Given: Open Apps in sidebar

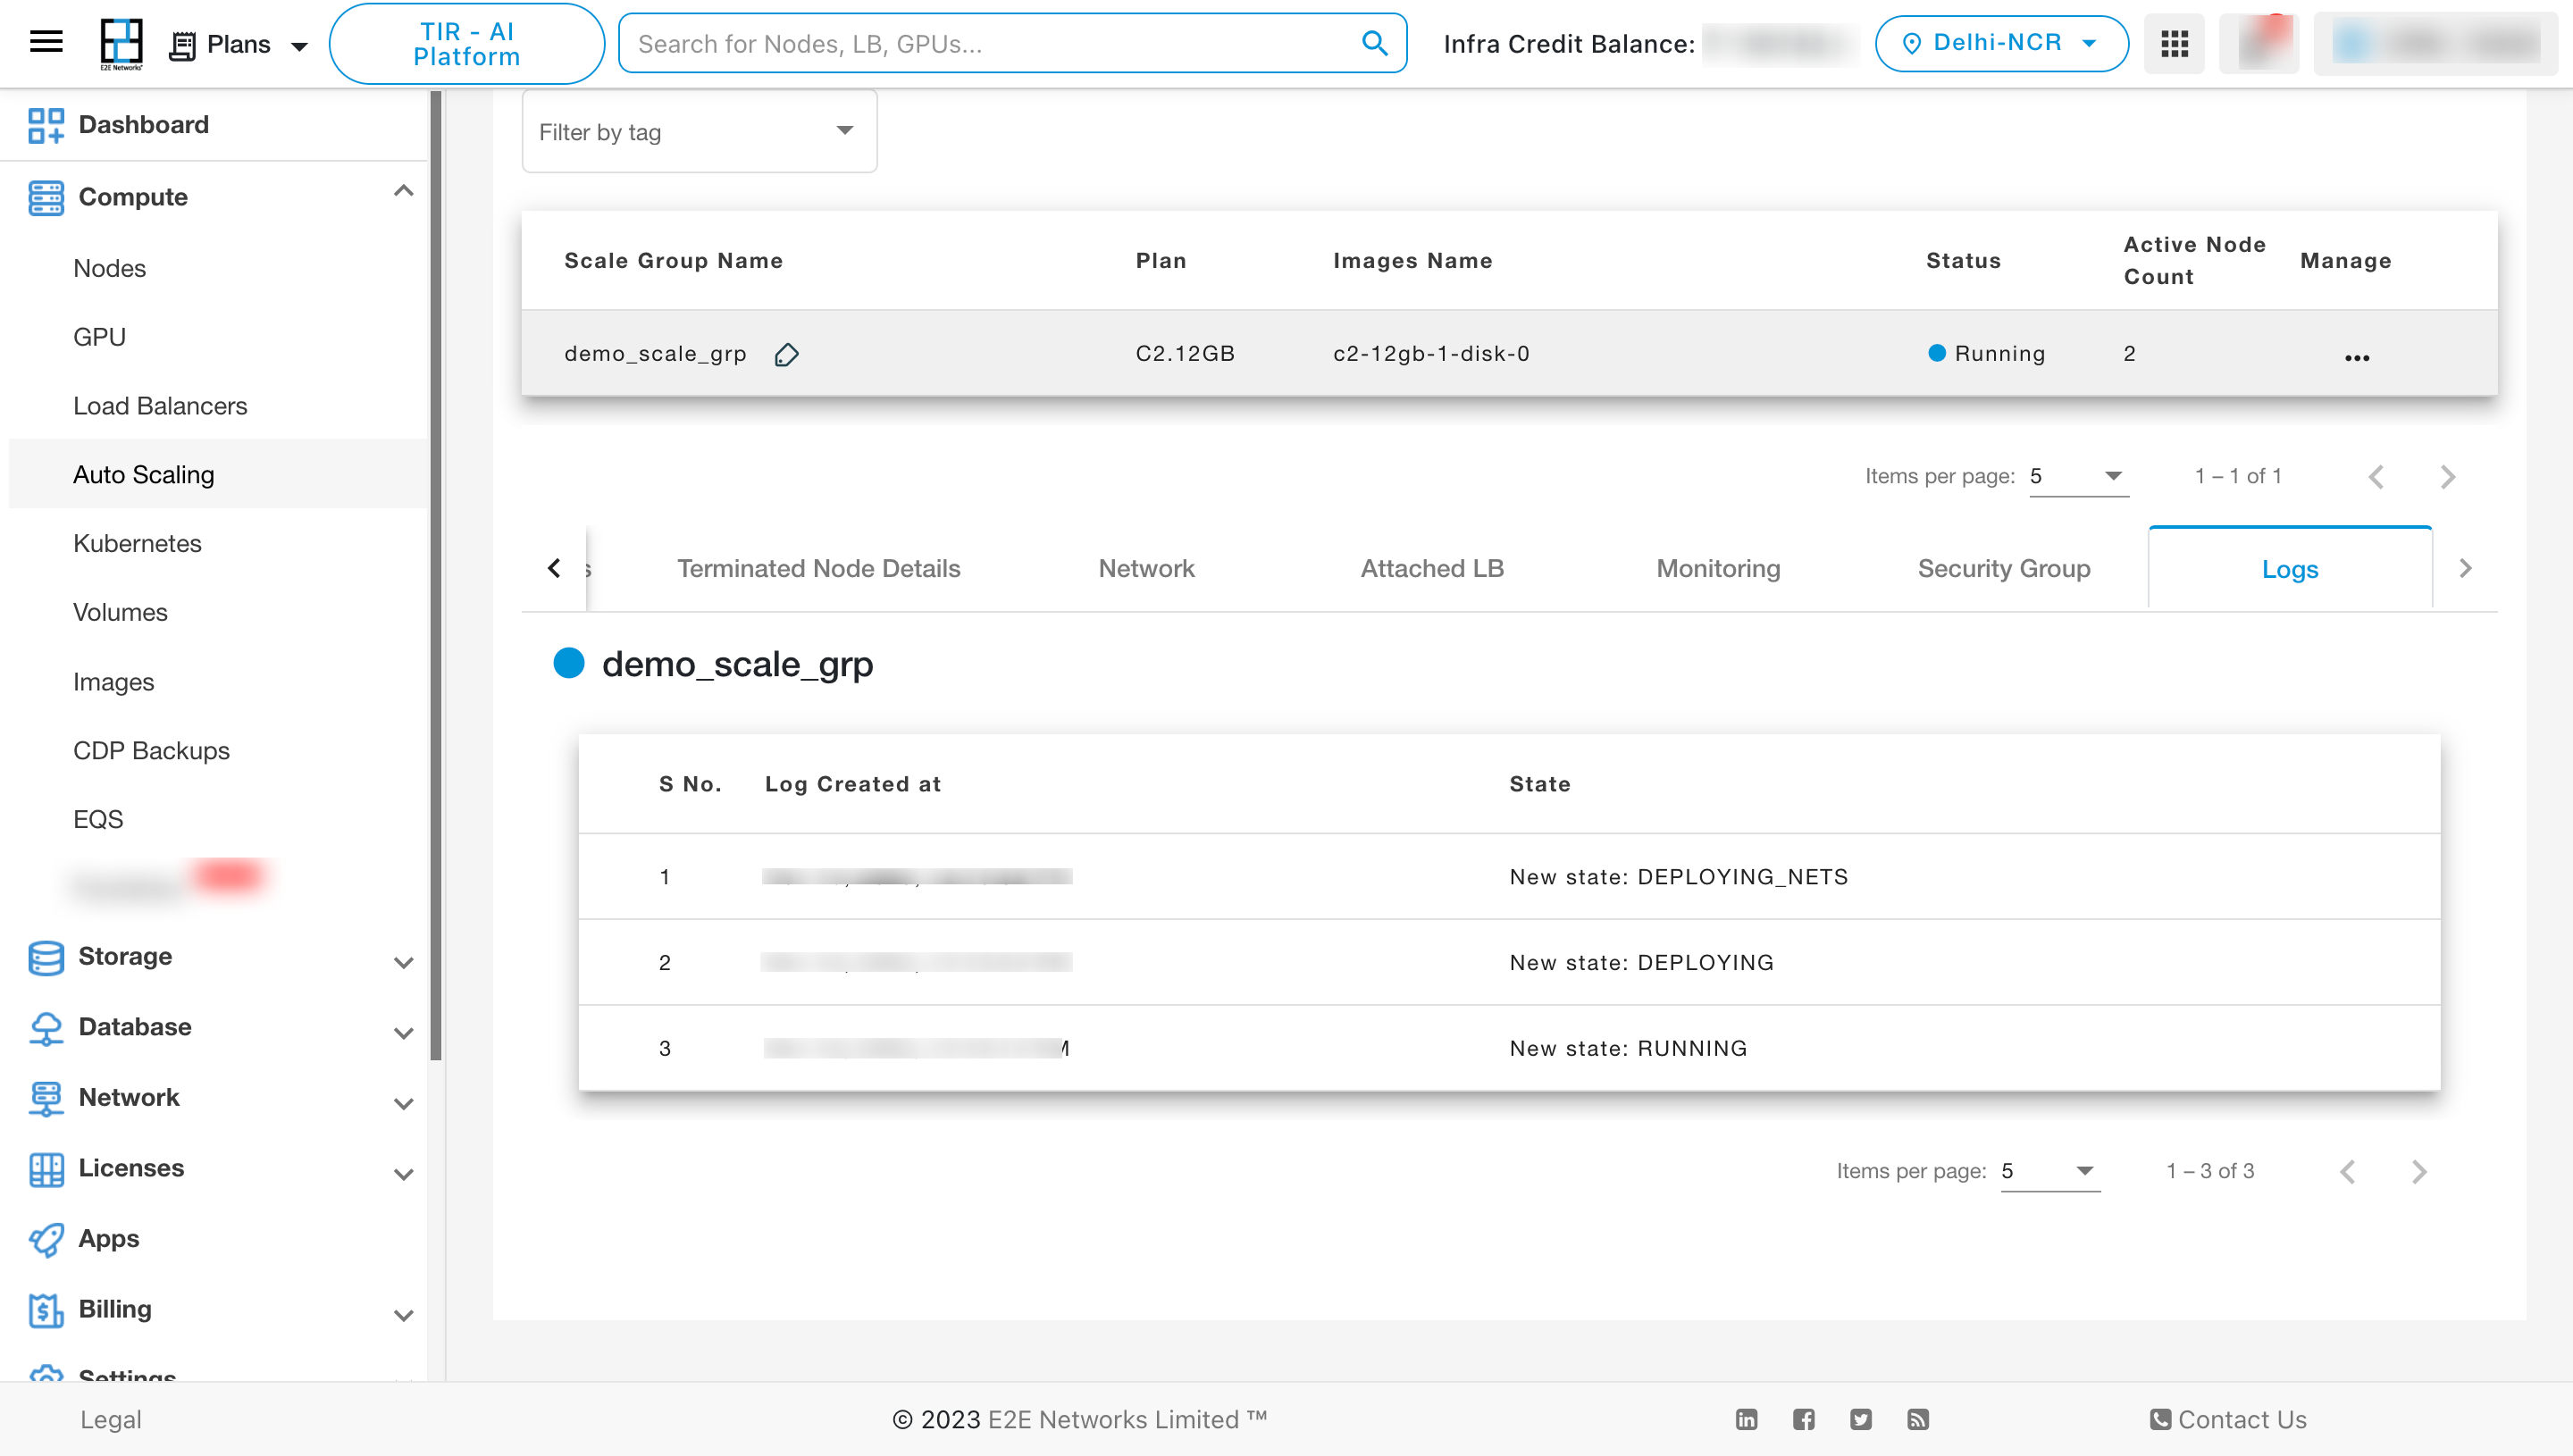Looking at the screenshot, I should 109,1238.
